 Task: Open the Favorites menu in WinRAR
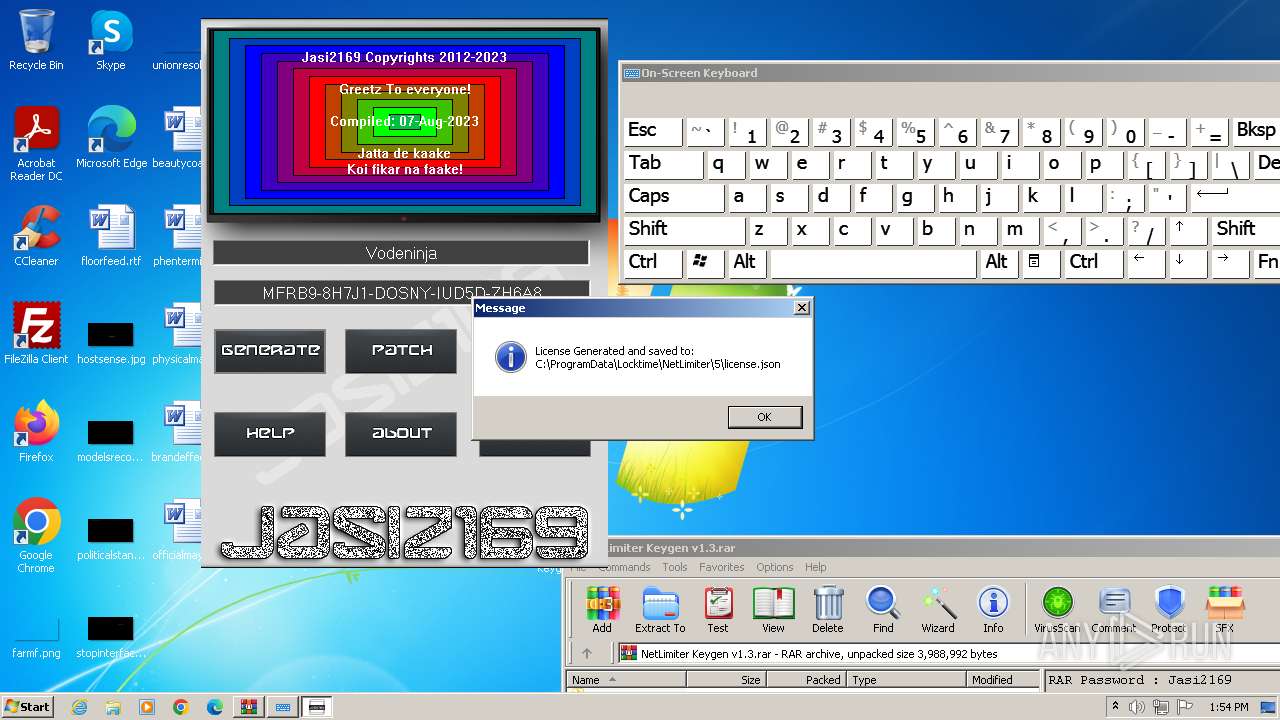722,567
